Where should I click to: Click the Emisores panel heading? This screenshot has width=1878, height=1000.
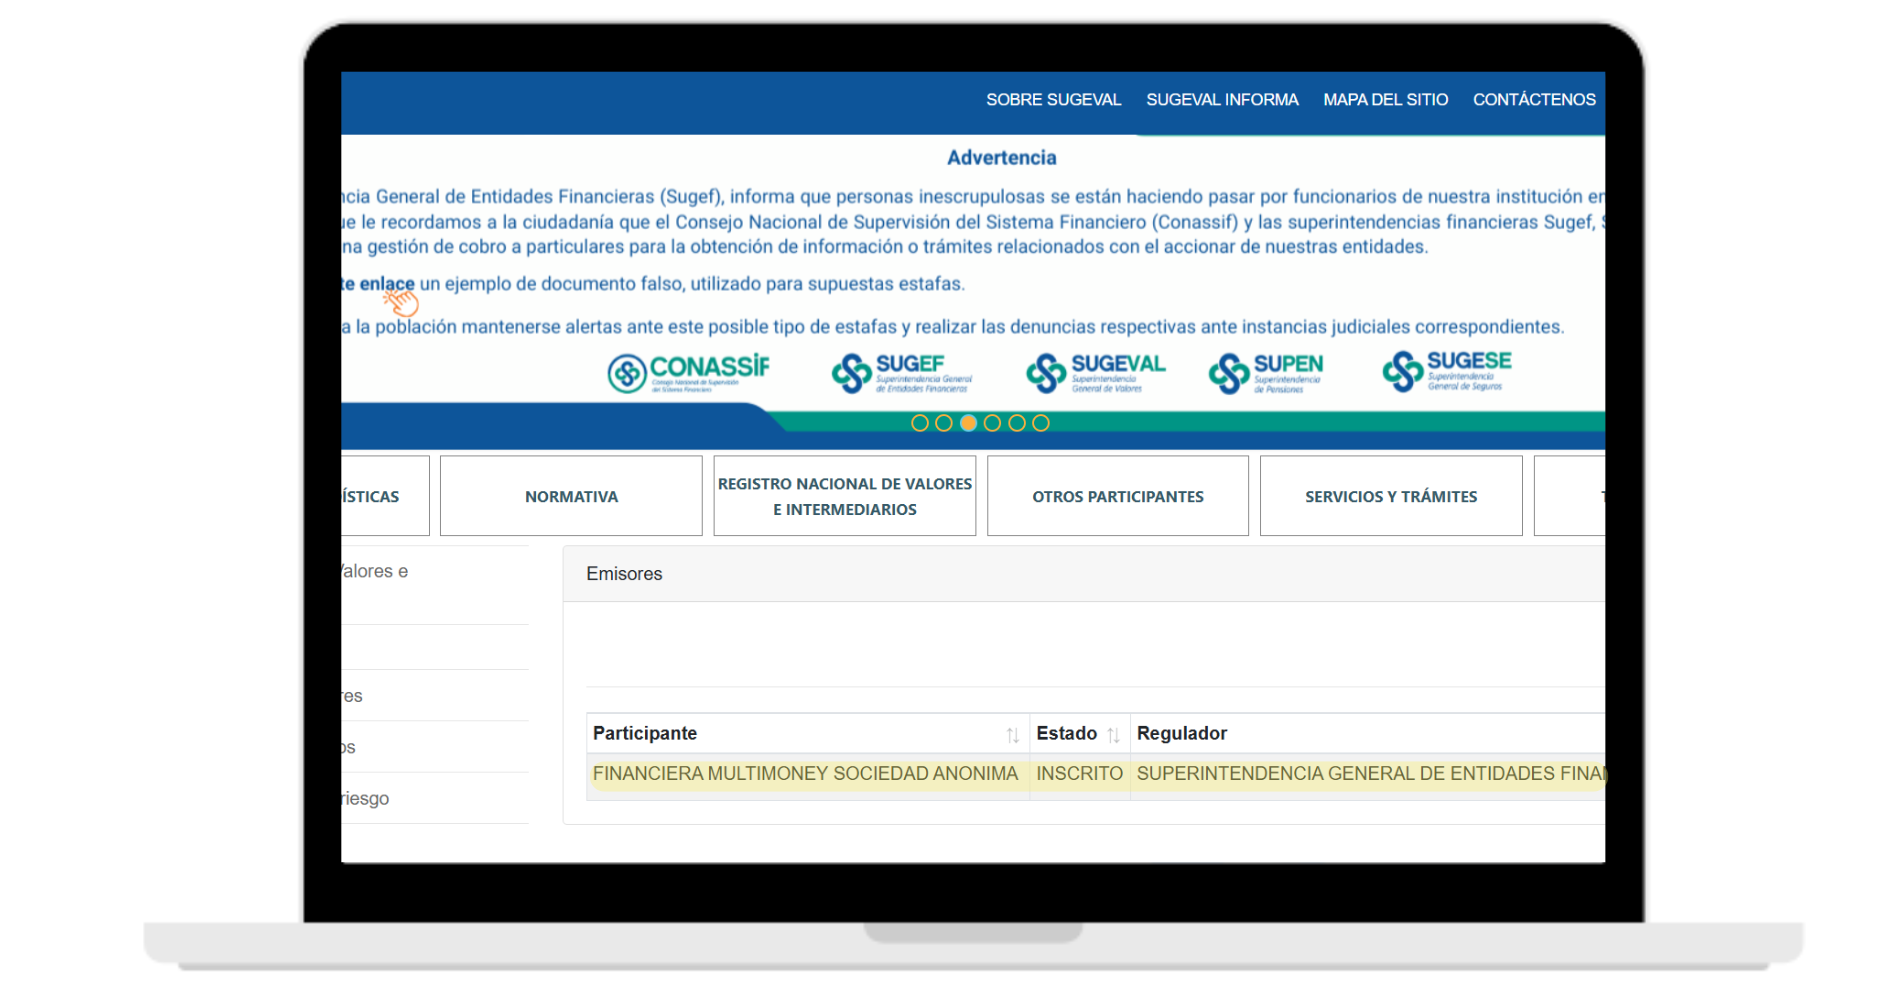(x=624, y=574)
